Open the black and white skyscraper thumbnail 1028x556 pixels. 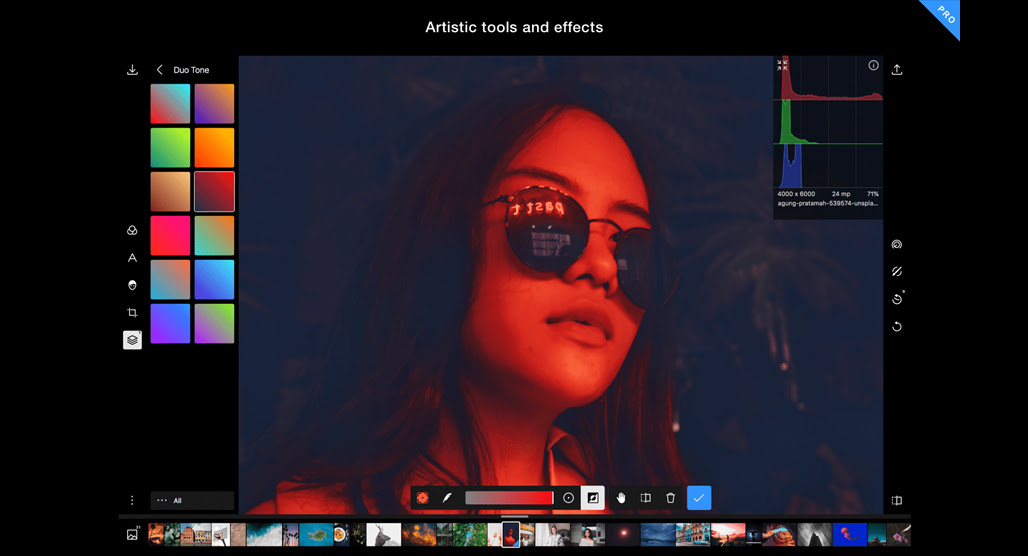tap(814, 535)
